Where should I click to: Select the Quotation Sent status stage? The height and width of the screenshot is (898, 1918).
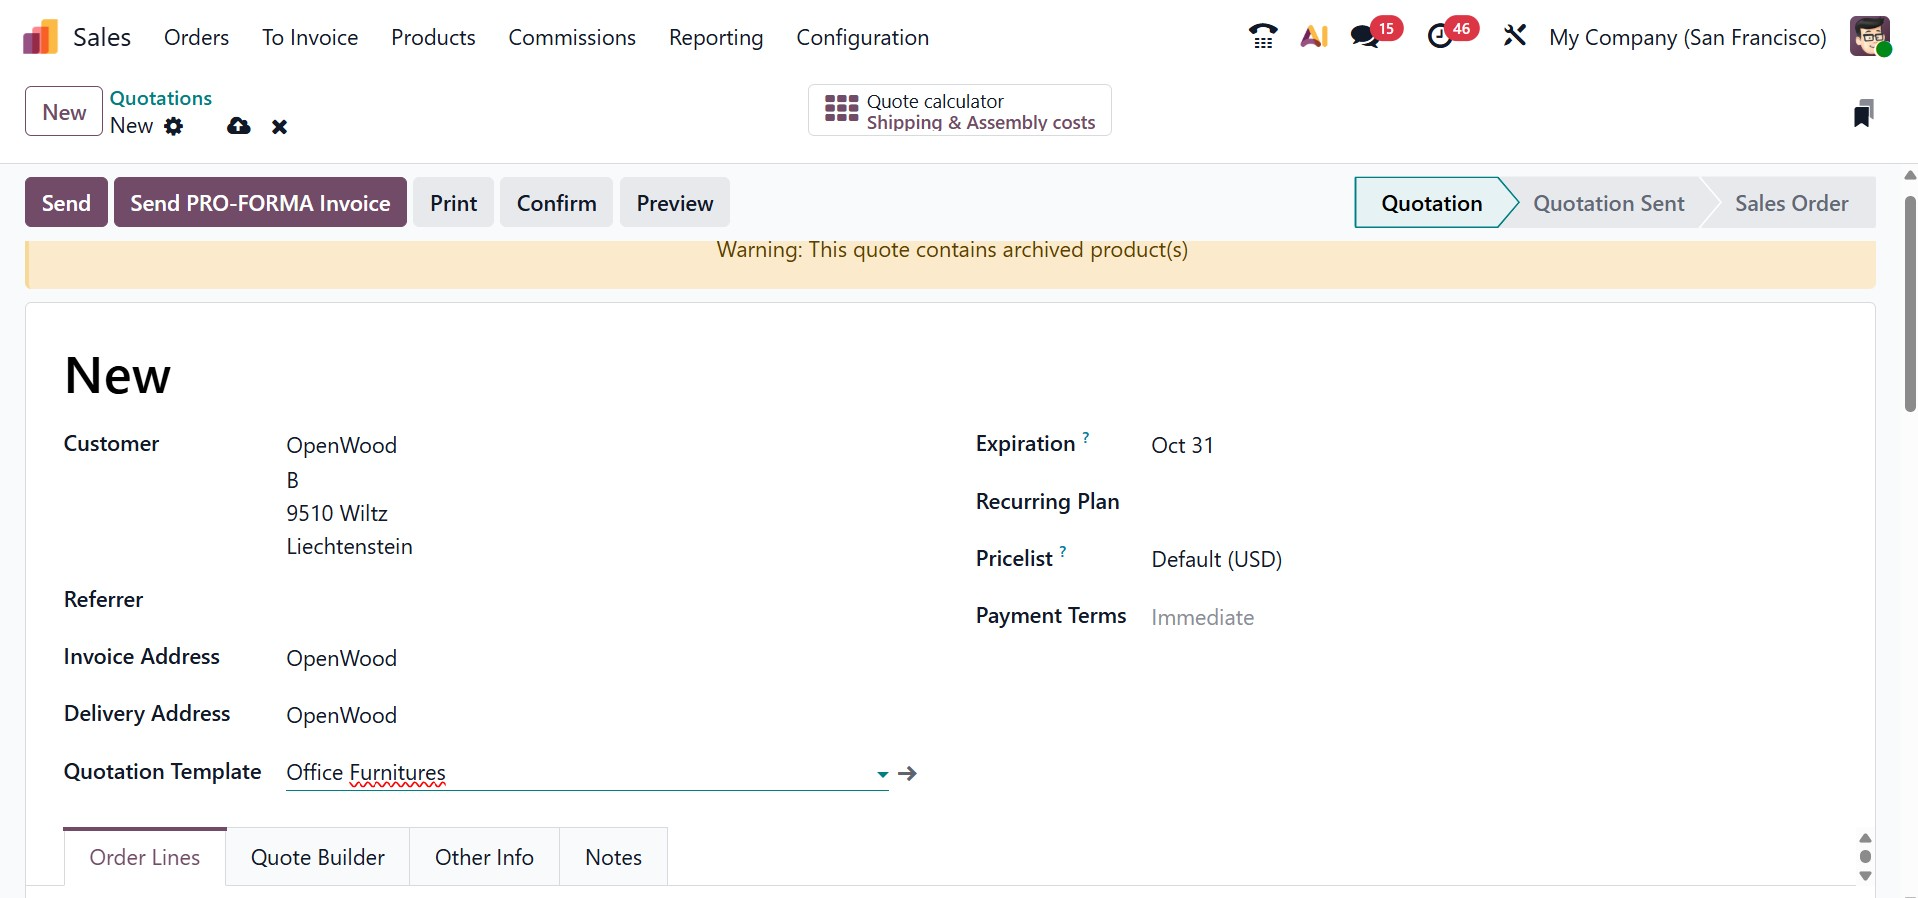pos(1608,203)
